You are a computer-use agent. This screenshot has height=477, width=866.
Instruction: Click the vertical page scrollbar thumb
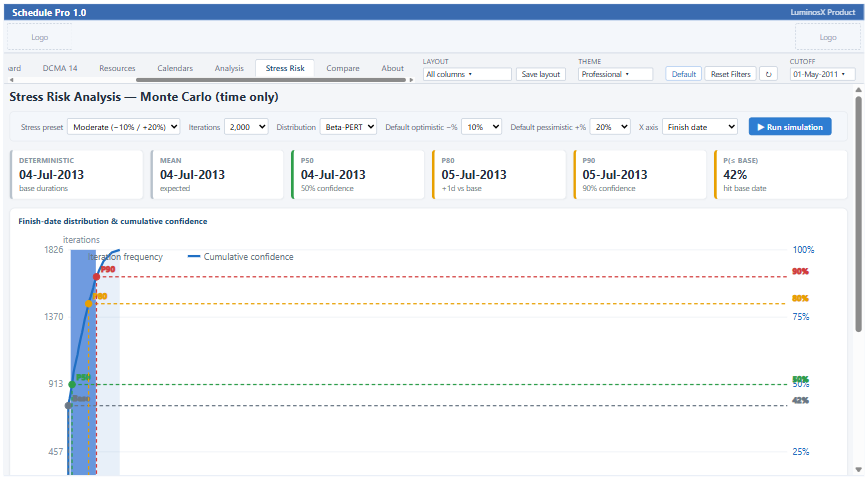click(x=858, y=214)
